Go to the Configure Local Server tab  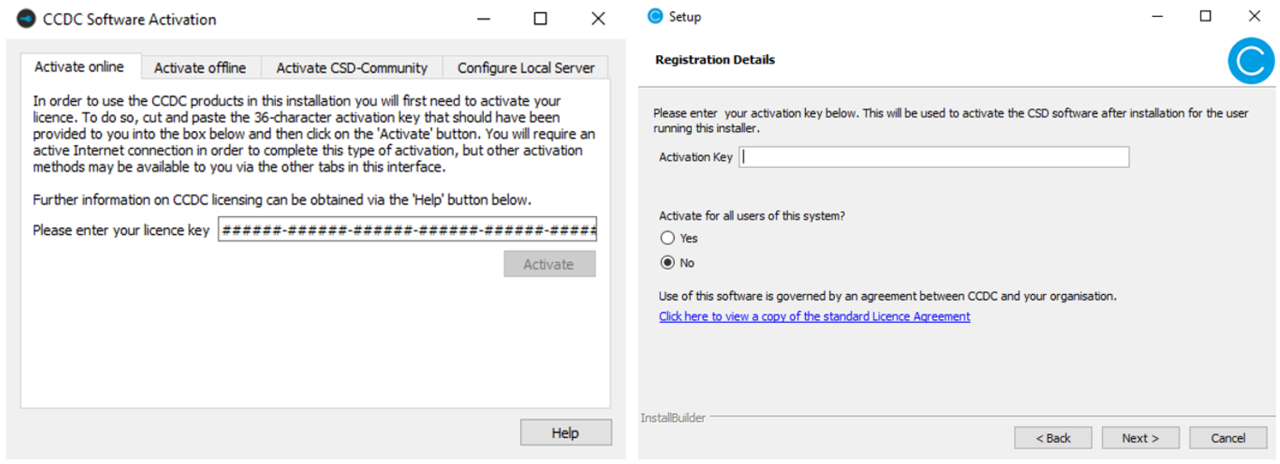pyautogui.click(x=525, y=68)
